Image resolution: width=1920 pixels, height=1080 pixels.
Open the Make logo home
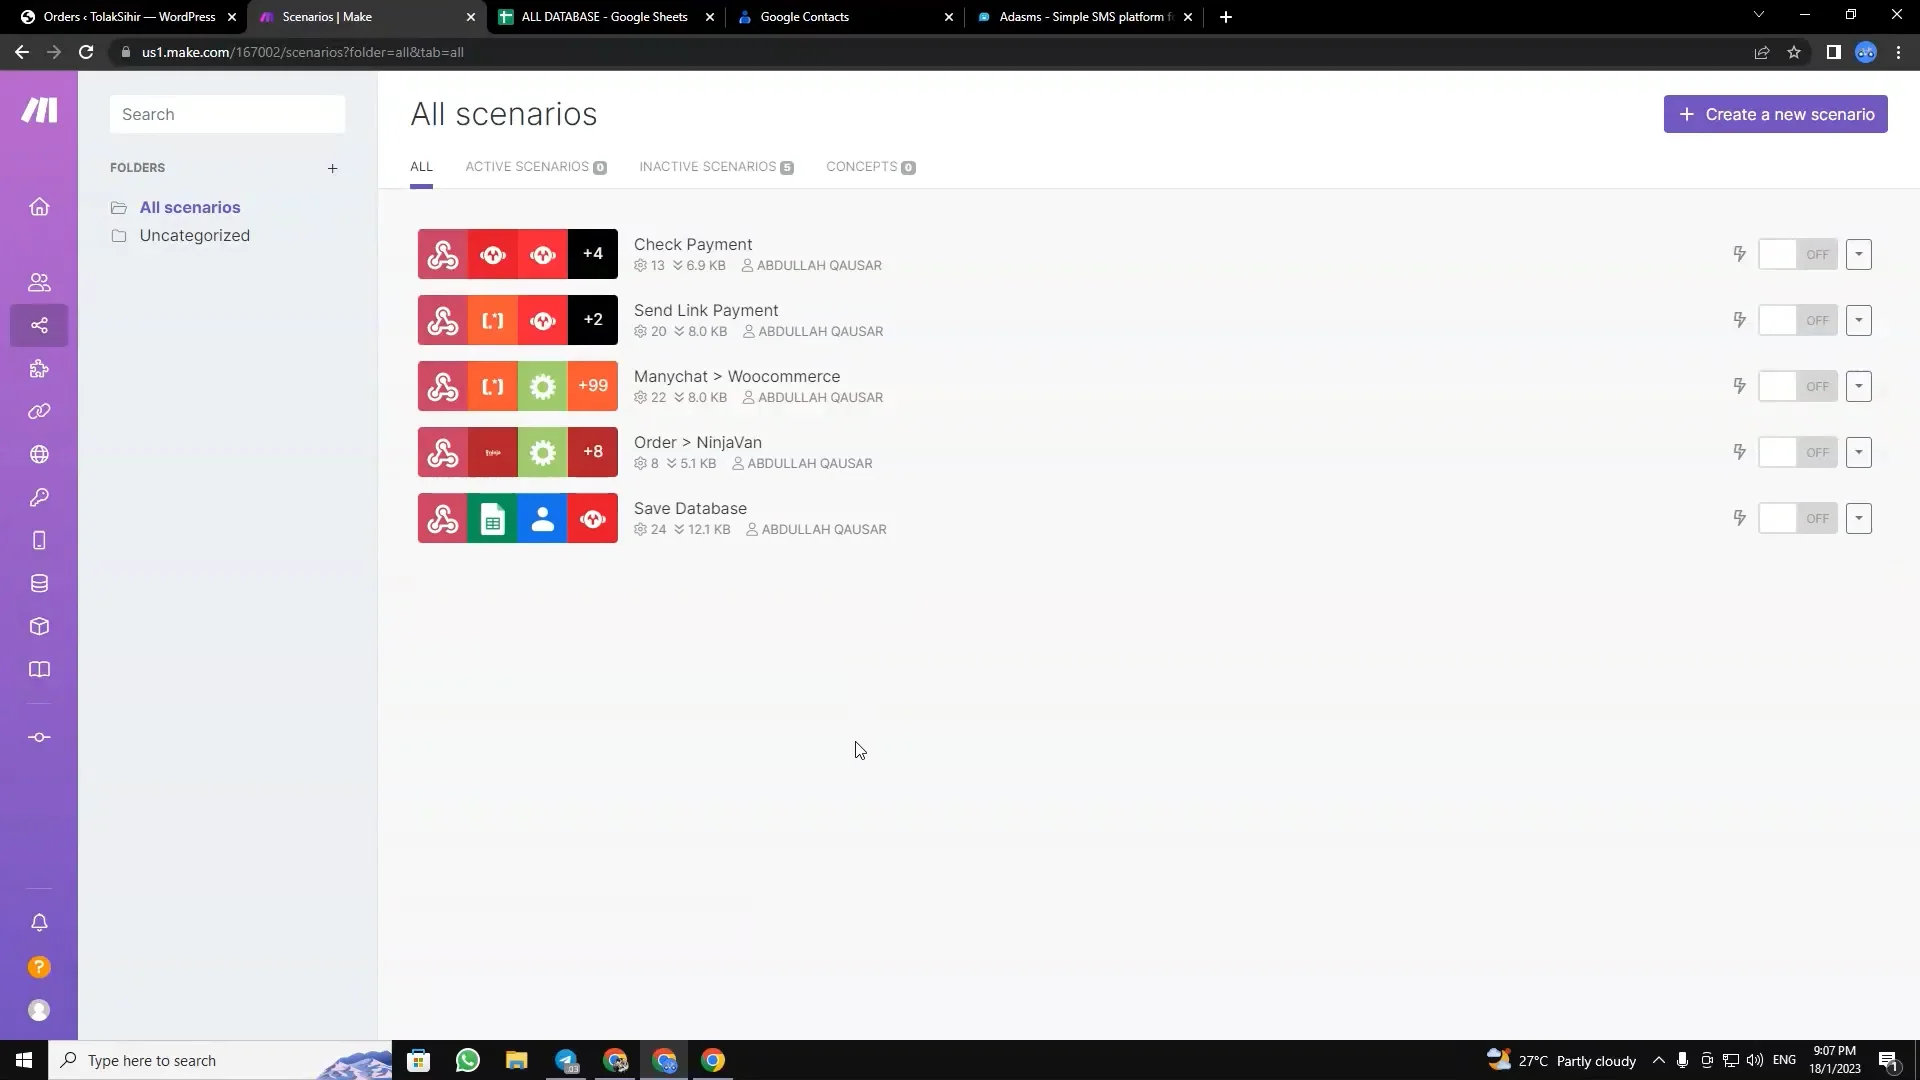(39, 110)
